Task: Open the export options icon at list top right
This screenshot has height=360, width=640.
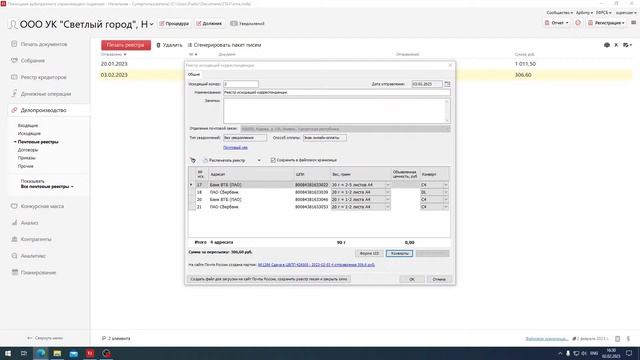Action: pos(627,45)
